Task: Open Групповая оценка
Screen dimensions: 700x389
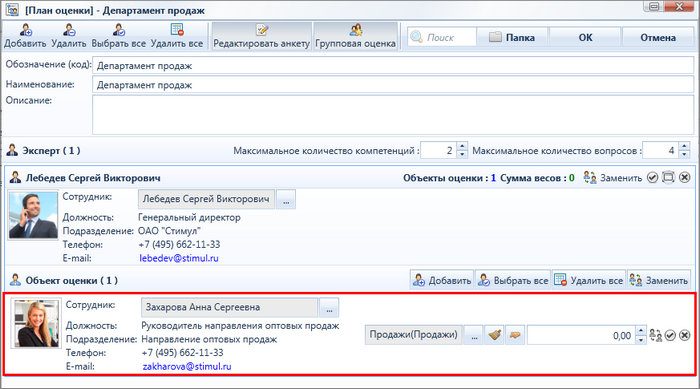Action: [355, 36]
